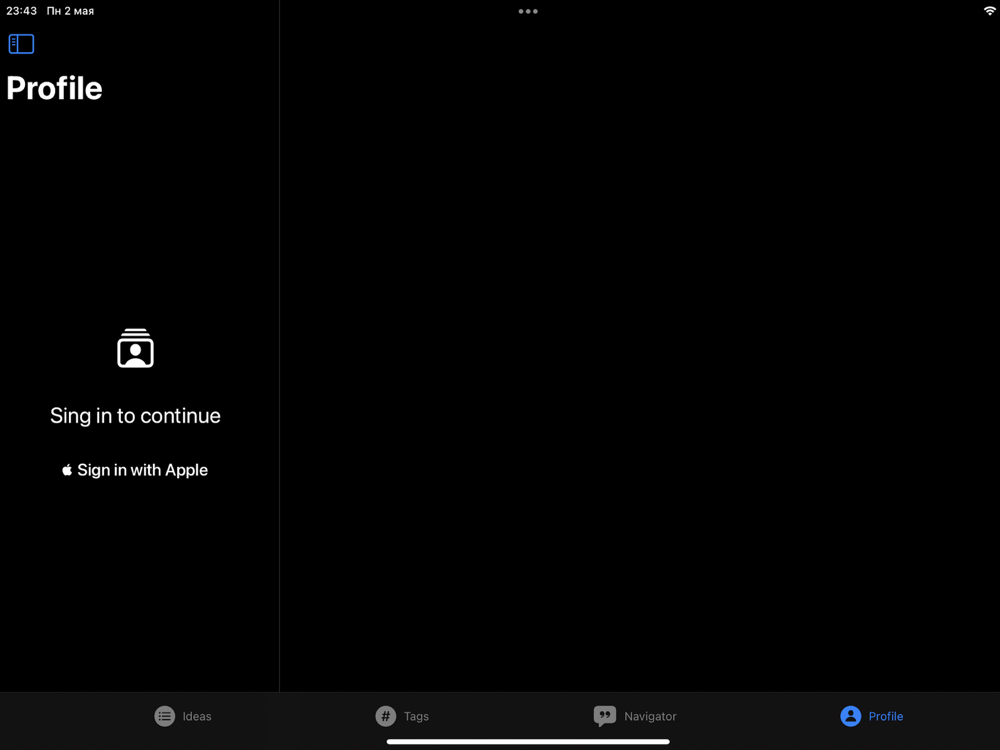
Task: Toggle the sidebar panel icon
Action: 21,44
